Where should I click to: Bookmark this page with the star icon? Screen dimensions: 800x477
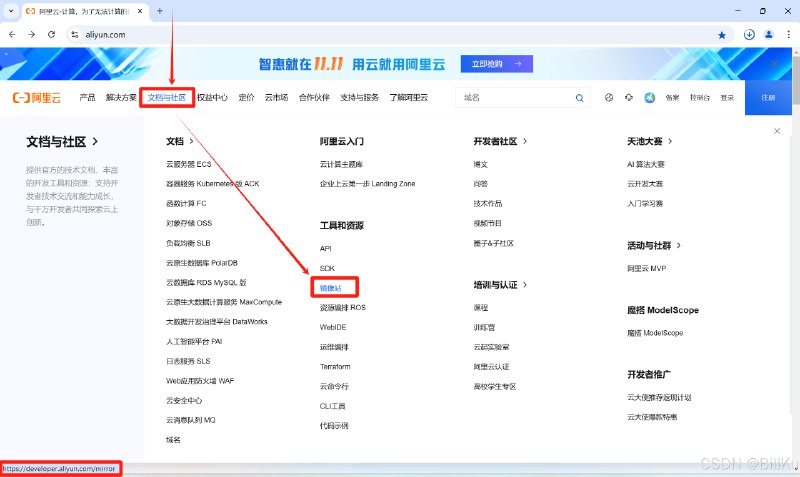[x=722, y=34]
